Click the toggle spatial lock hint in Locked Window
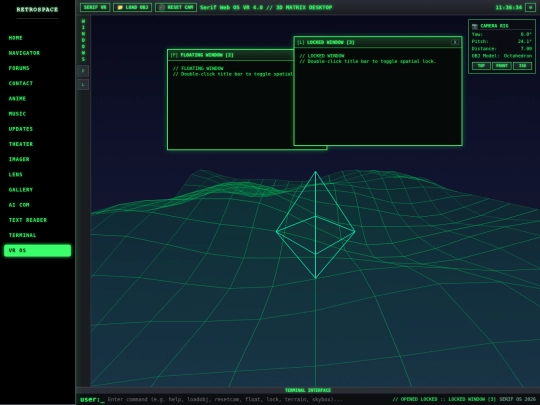The width and height of the screenshot is (540, 405). click(368, 61)
